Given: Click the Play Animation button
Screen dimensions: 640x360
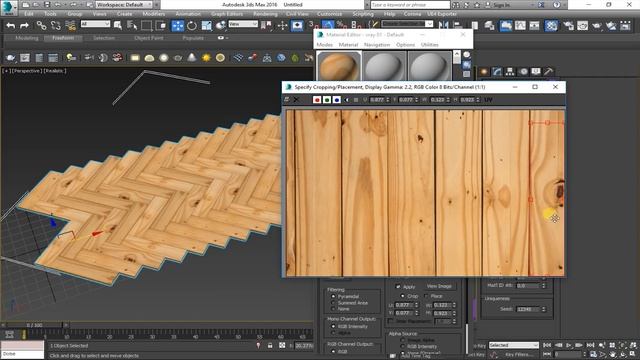Looking at the screenshot, I should pyautogui.click(x=569, y=345).
